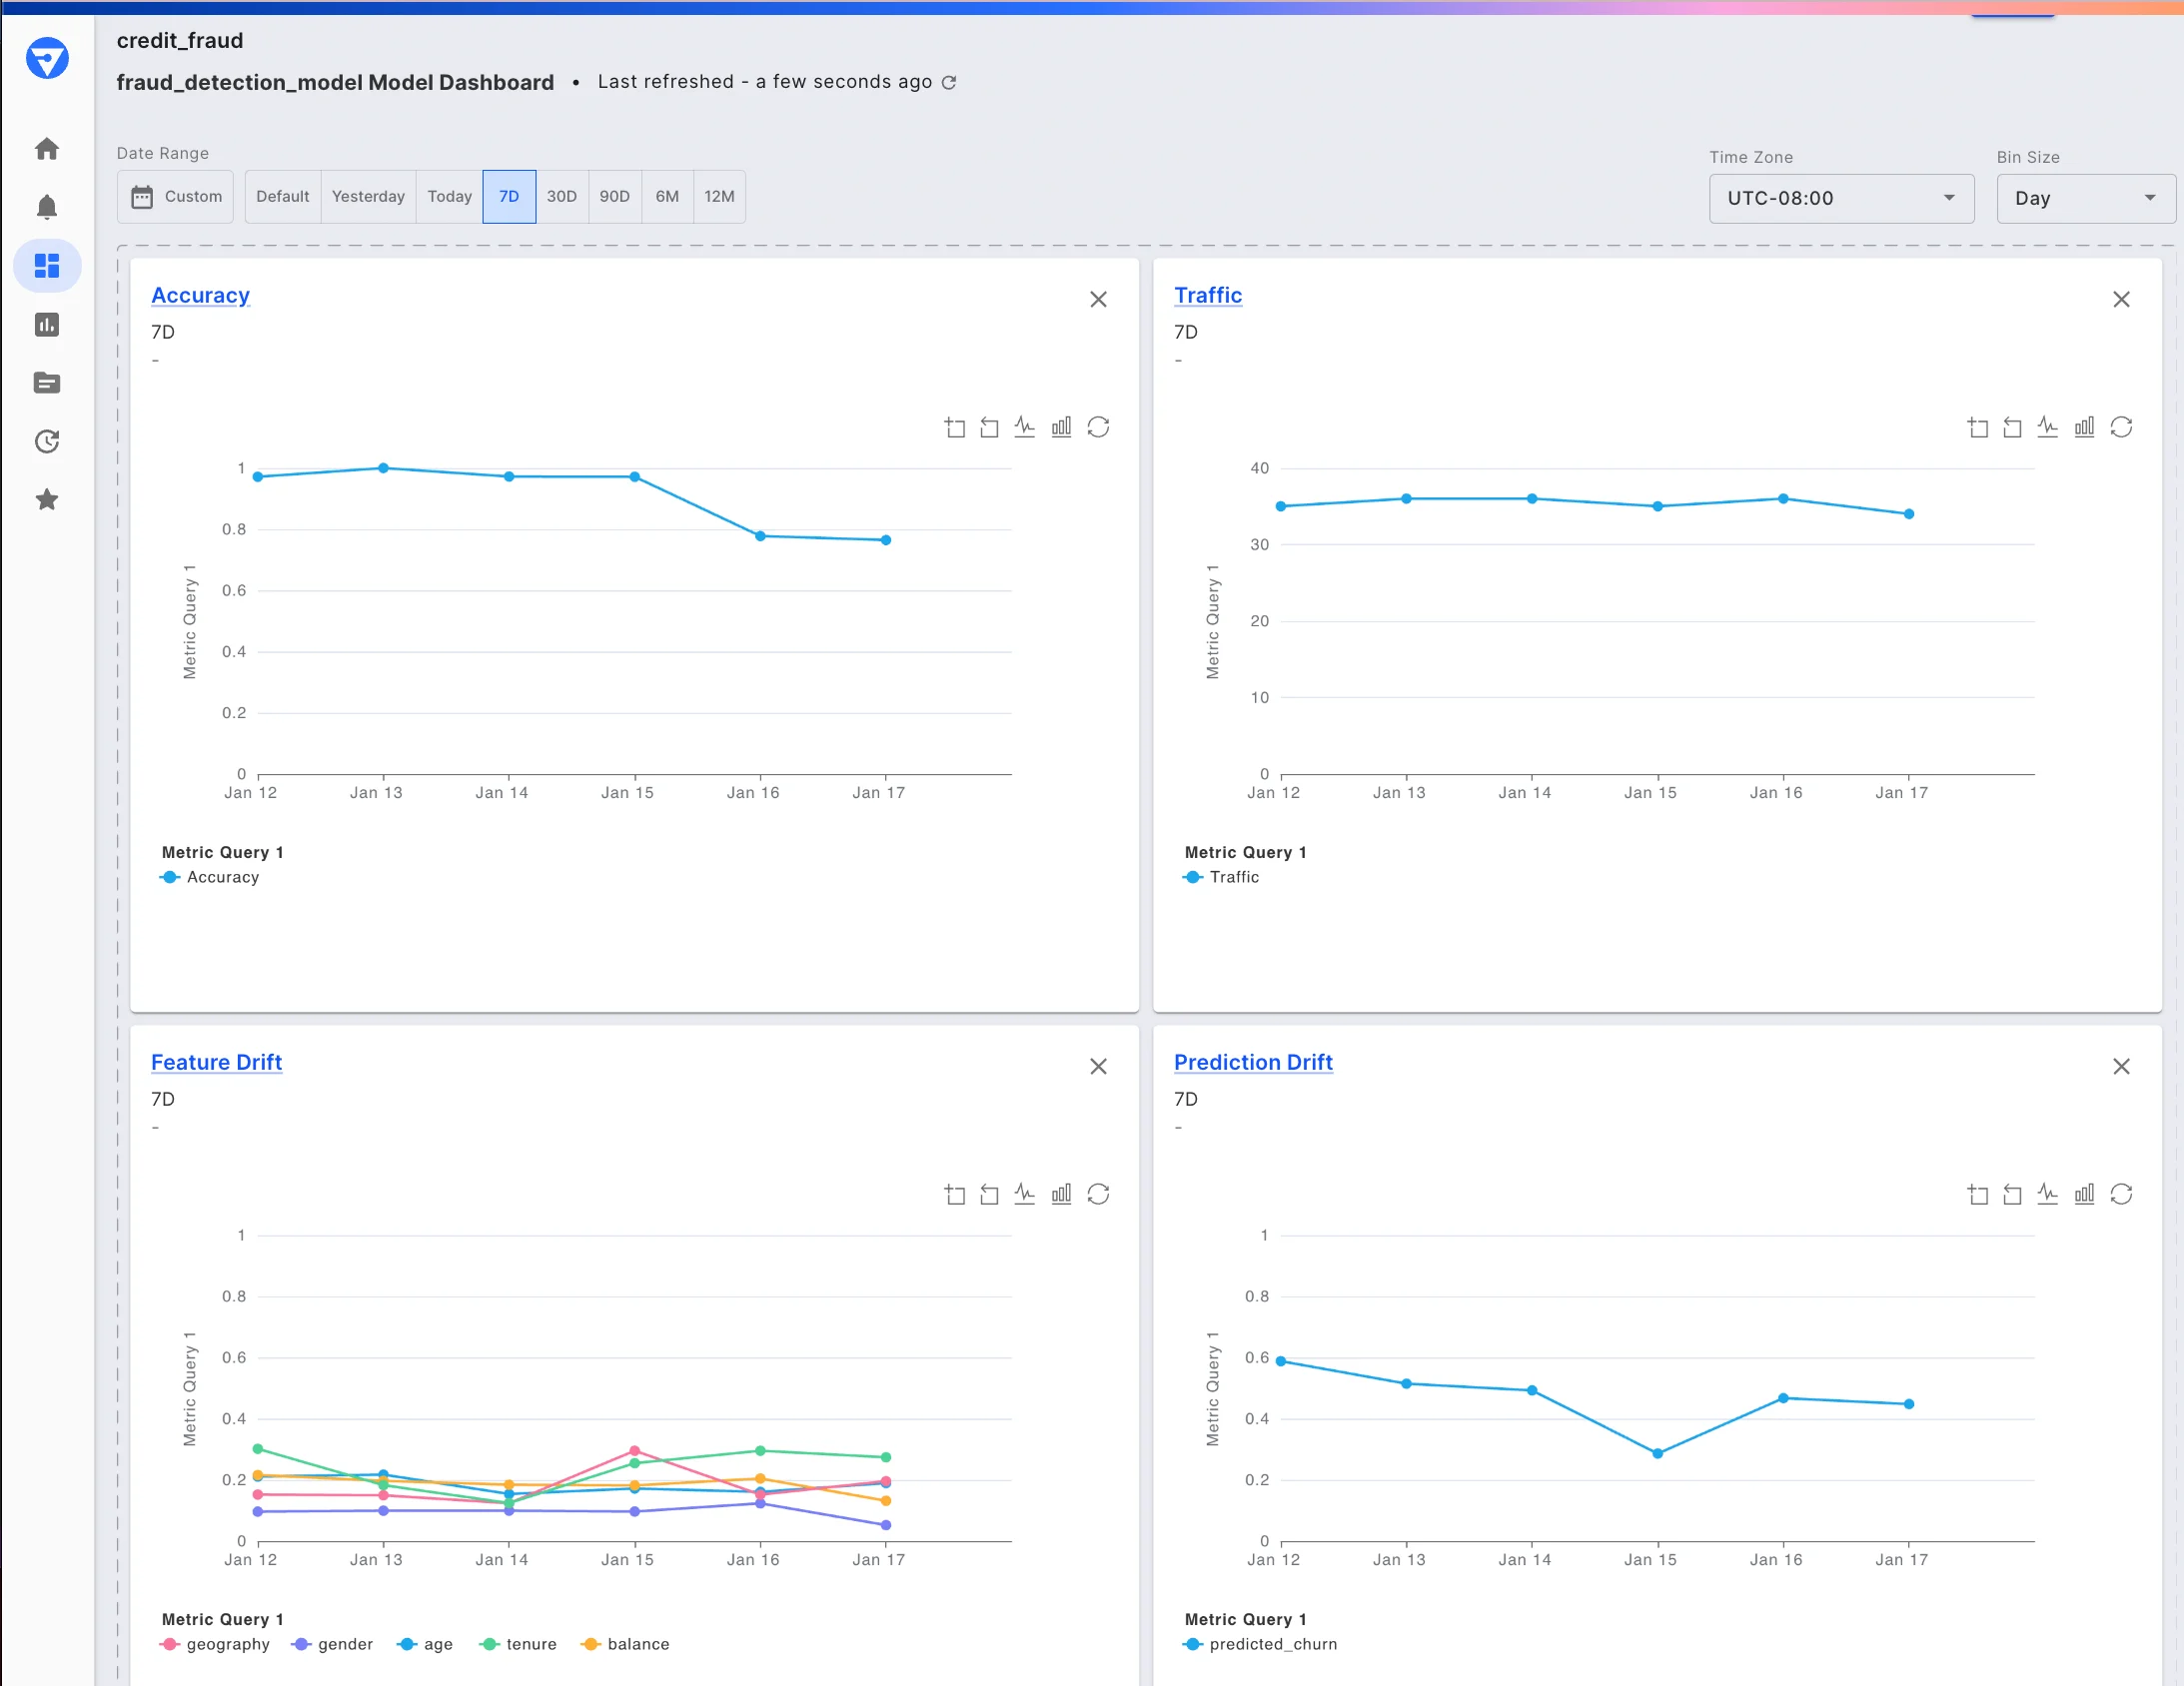Toggle gender series in Feature Drift legend
2184x1686 pixels.
click(333, 1644)
